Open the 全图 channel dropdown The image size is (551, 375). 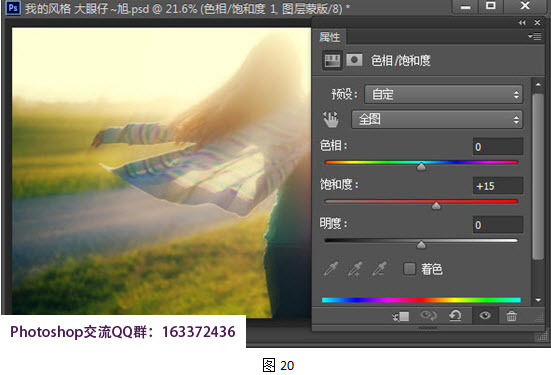(437, 119)
